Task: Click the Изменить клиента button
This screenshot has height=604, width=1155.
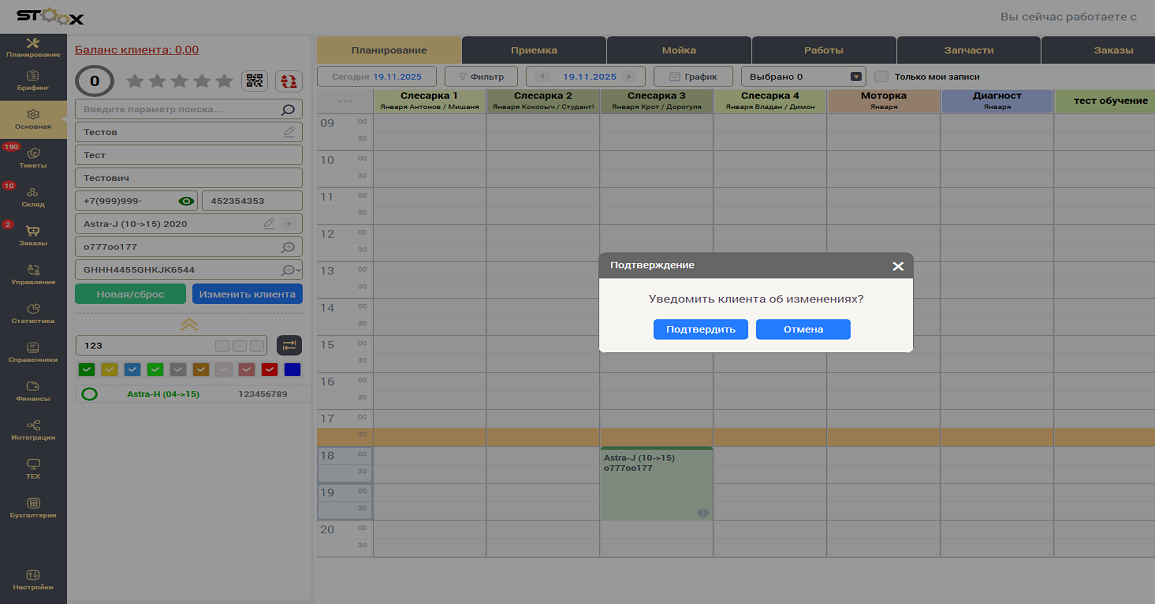Action: (x=248, y=294)
